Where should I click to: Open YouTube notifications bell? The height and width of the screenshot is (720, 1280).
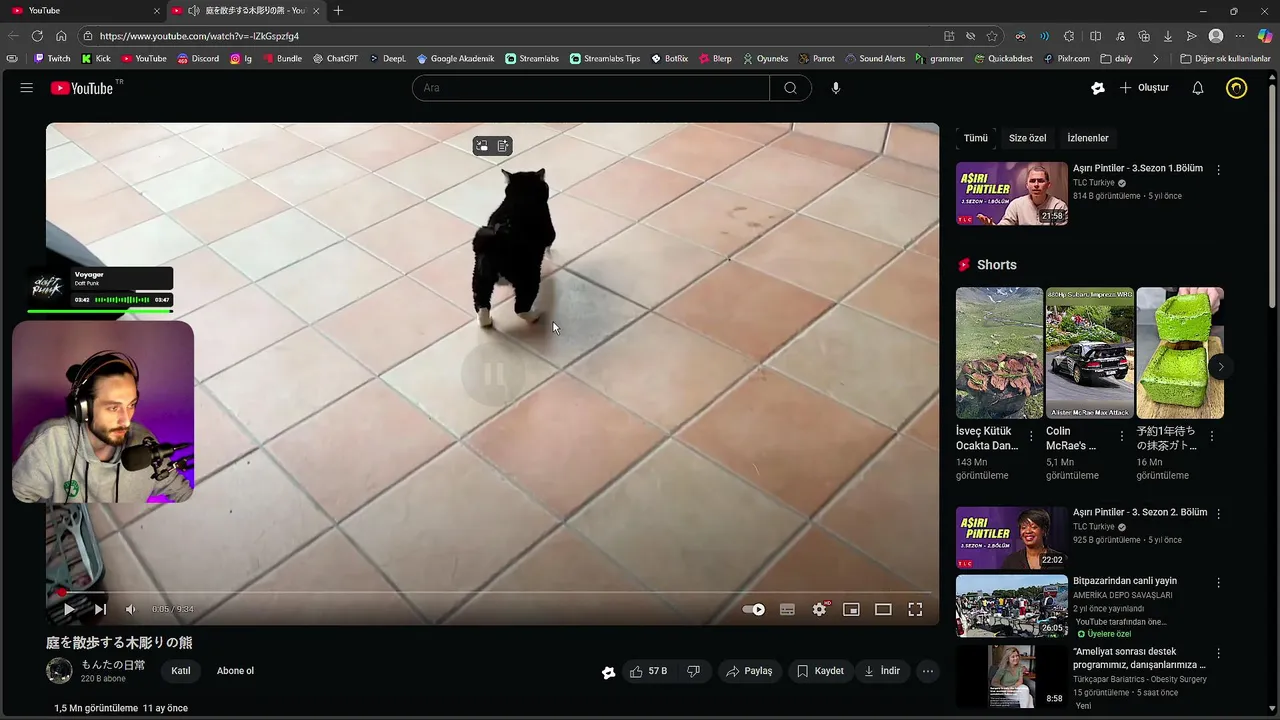click(x=1197, y=88)
